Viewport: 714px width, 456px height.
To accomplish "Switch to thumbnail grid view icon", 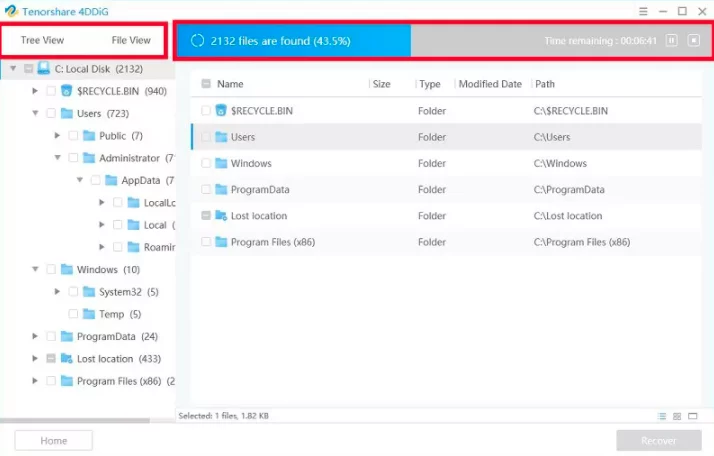I will tap(677, 416).
